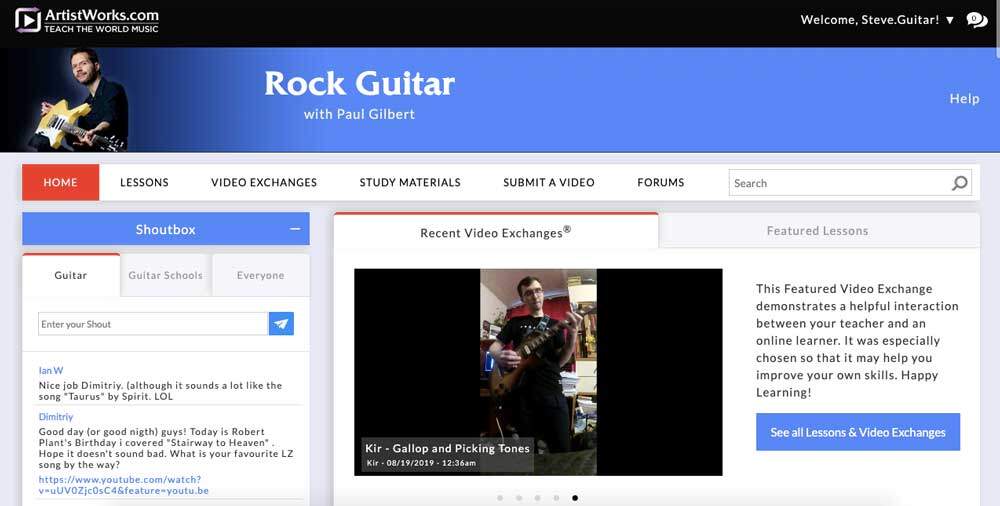Open Recent Video Exchanges tab
1000x506 pixels.
[496, 232]
